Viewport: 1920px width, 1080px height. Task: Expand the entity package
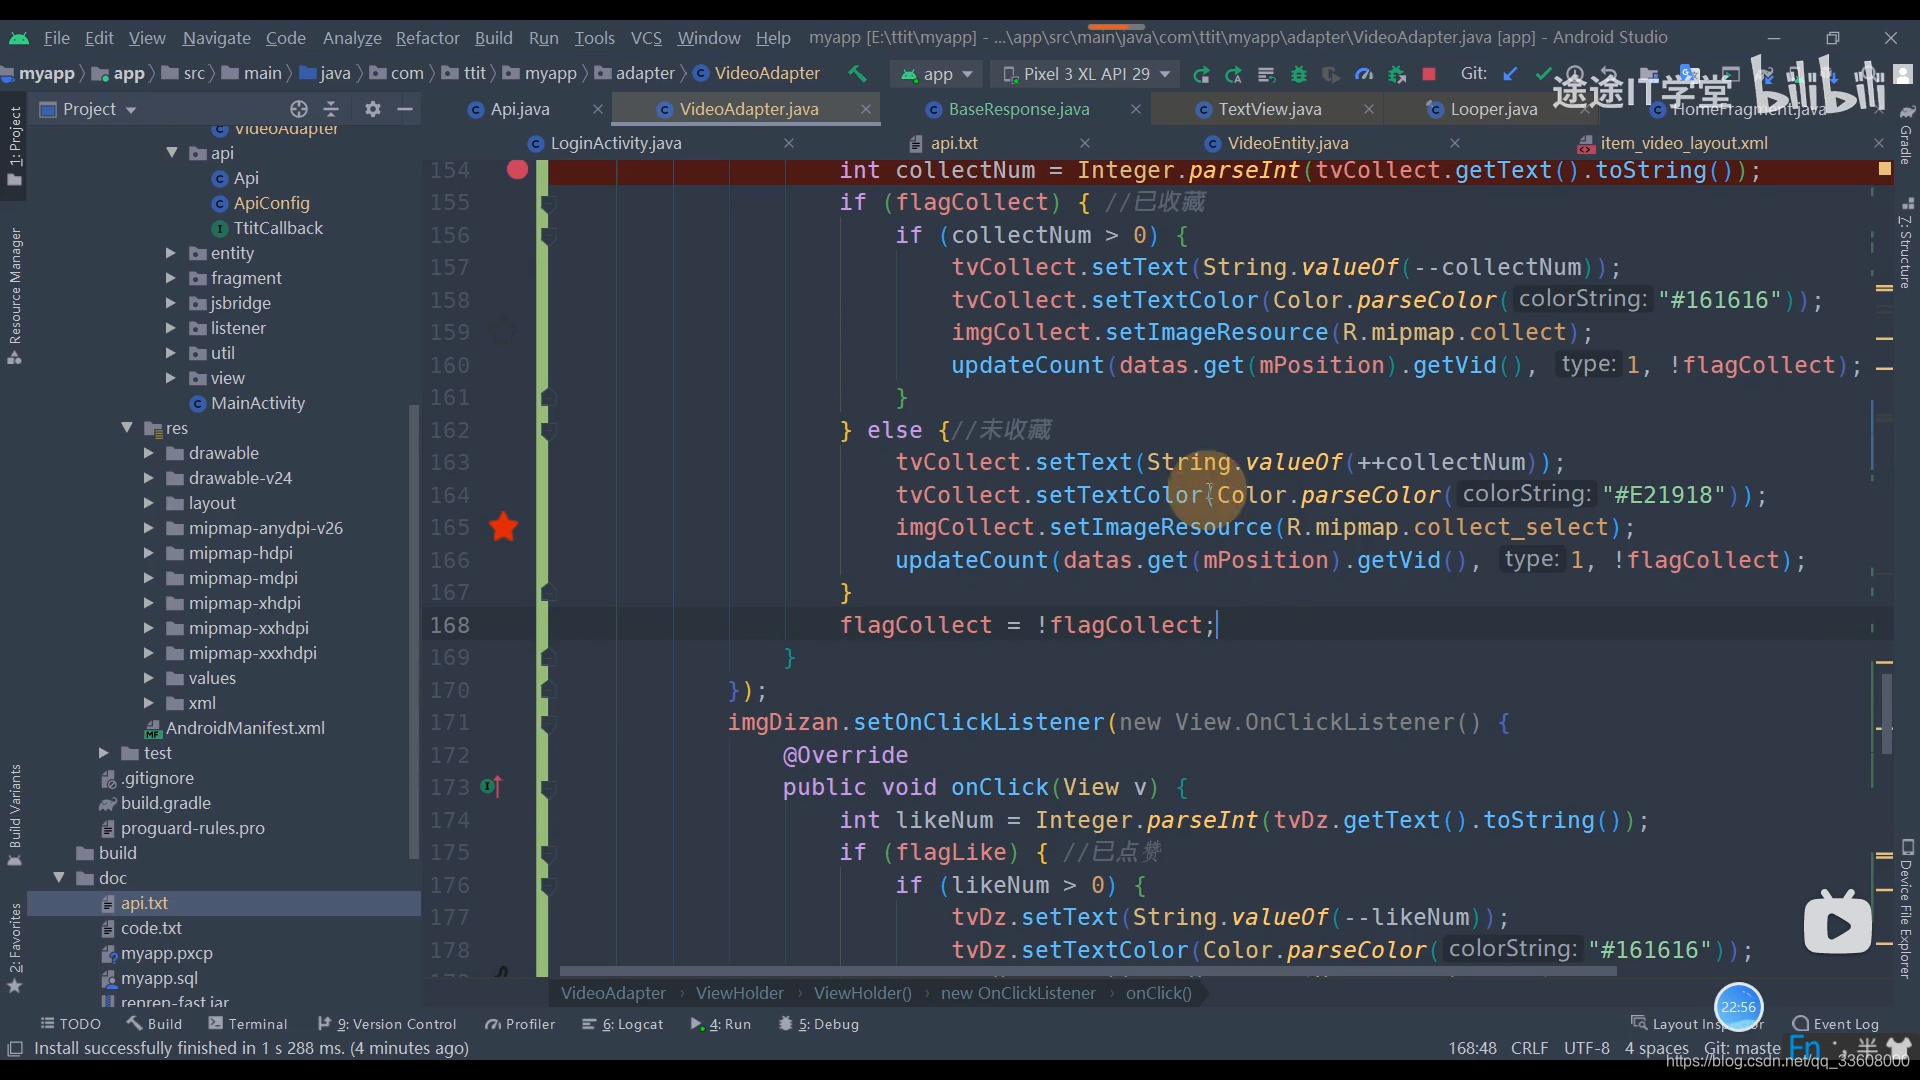171,253
